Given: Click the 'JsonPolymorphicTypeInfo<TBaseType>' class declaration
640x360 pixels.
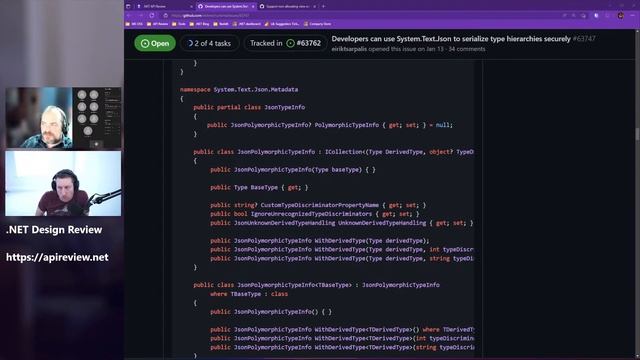Looking at the screenshot, I should [x=316, y=285].
